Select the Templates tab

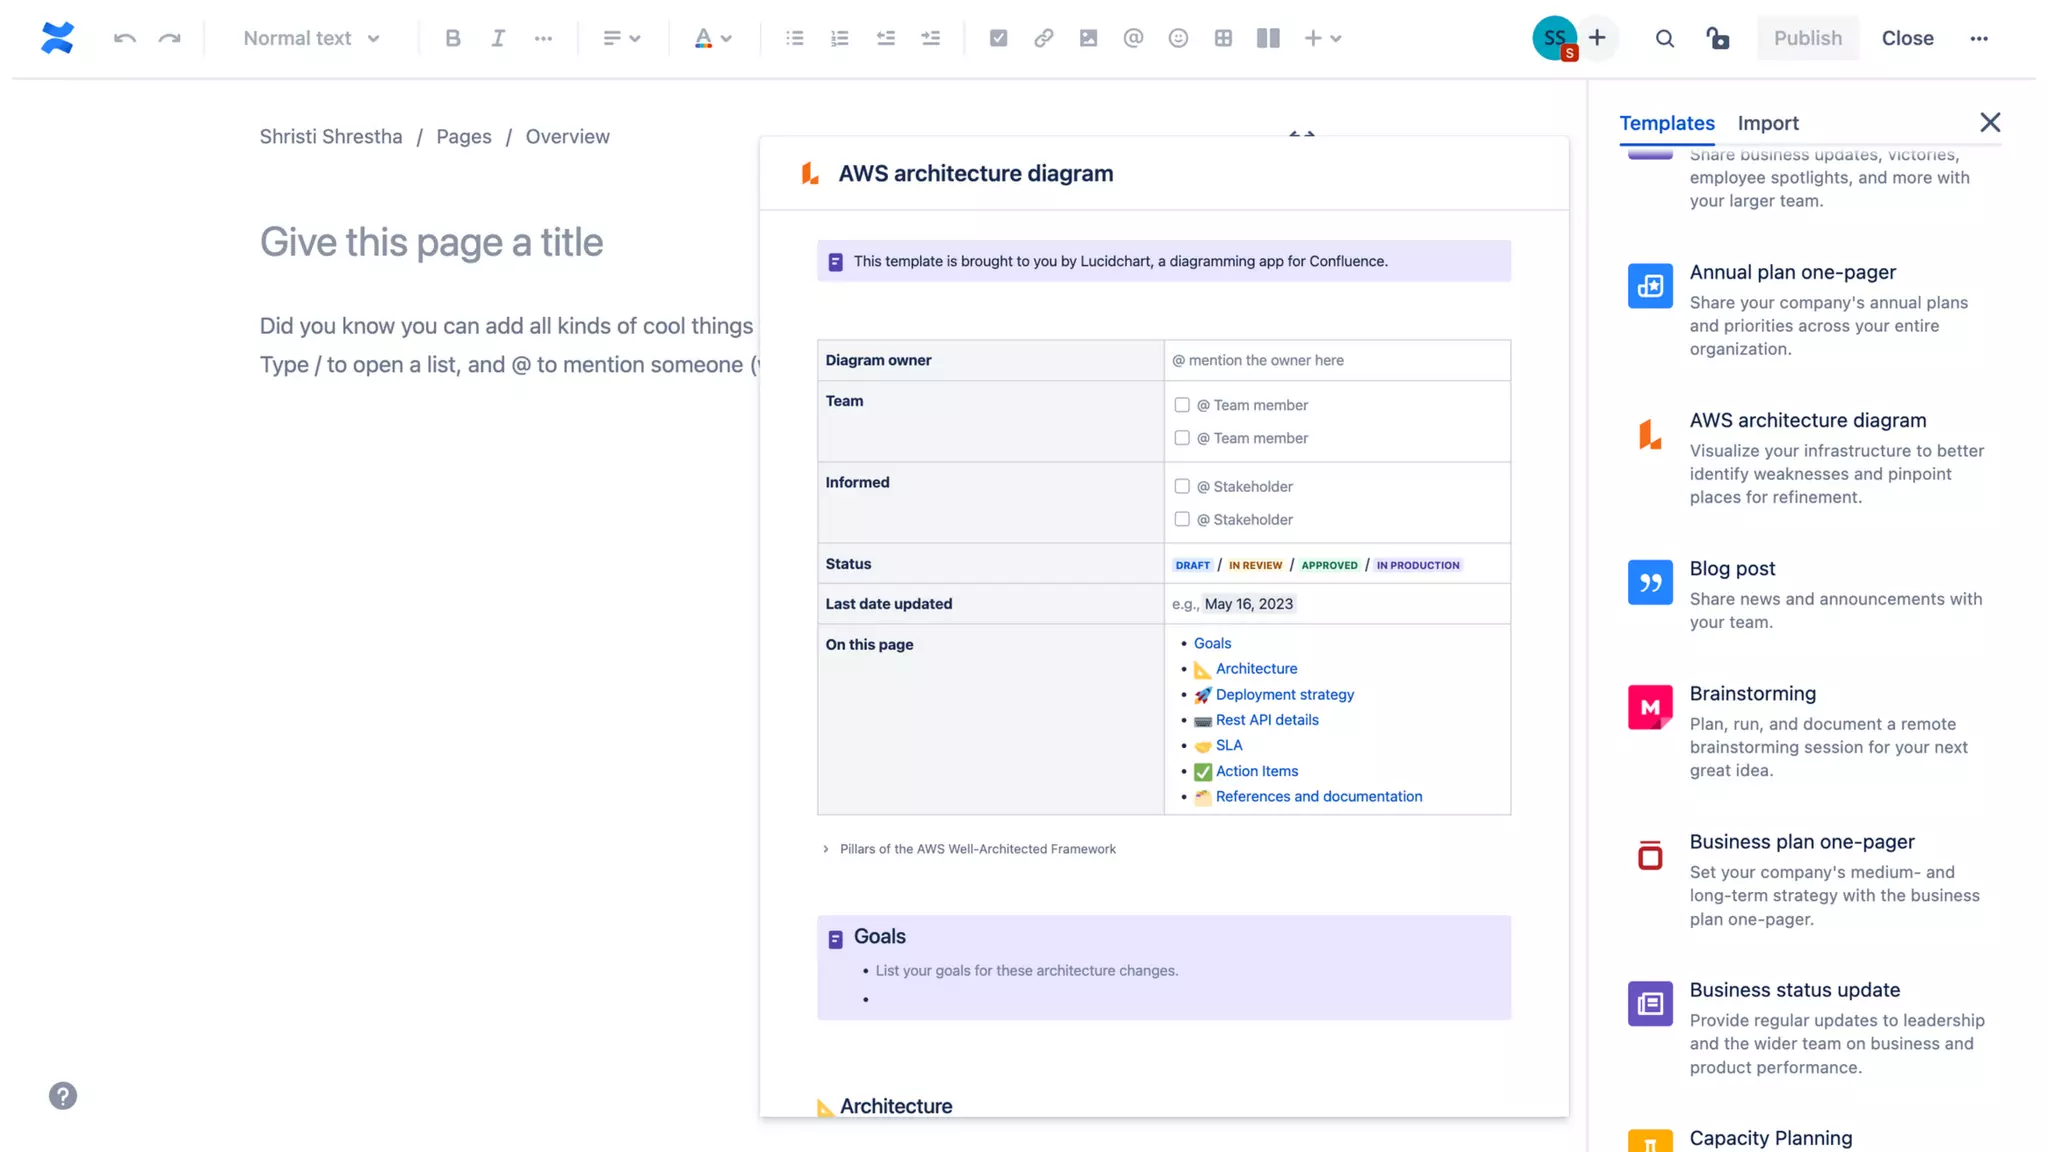tap(1666, 123)
